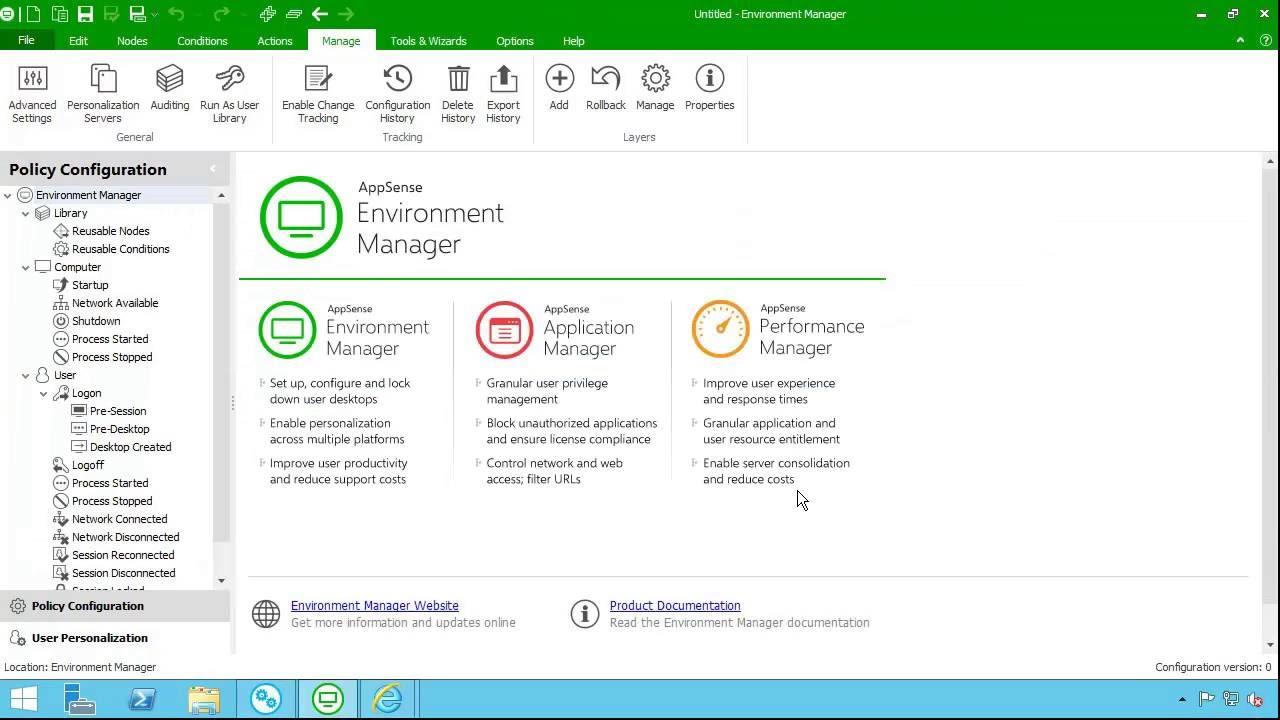The width and height of the screenshot is (1280, 720).
Task: Switch to the Nodes ribbon tab
Action: tap(132, 41)
